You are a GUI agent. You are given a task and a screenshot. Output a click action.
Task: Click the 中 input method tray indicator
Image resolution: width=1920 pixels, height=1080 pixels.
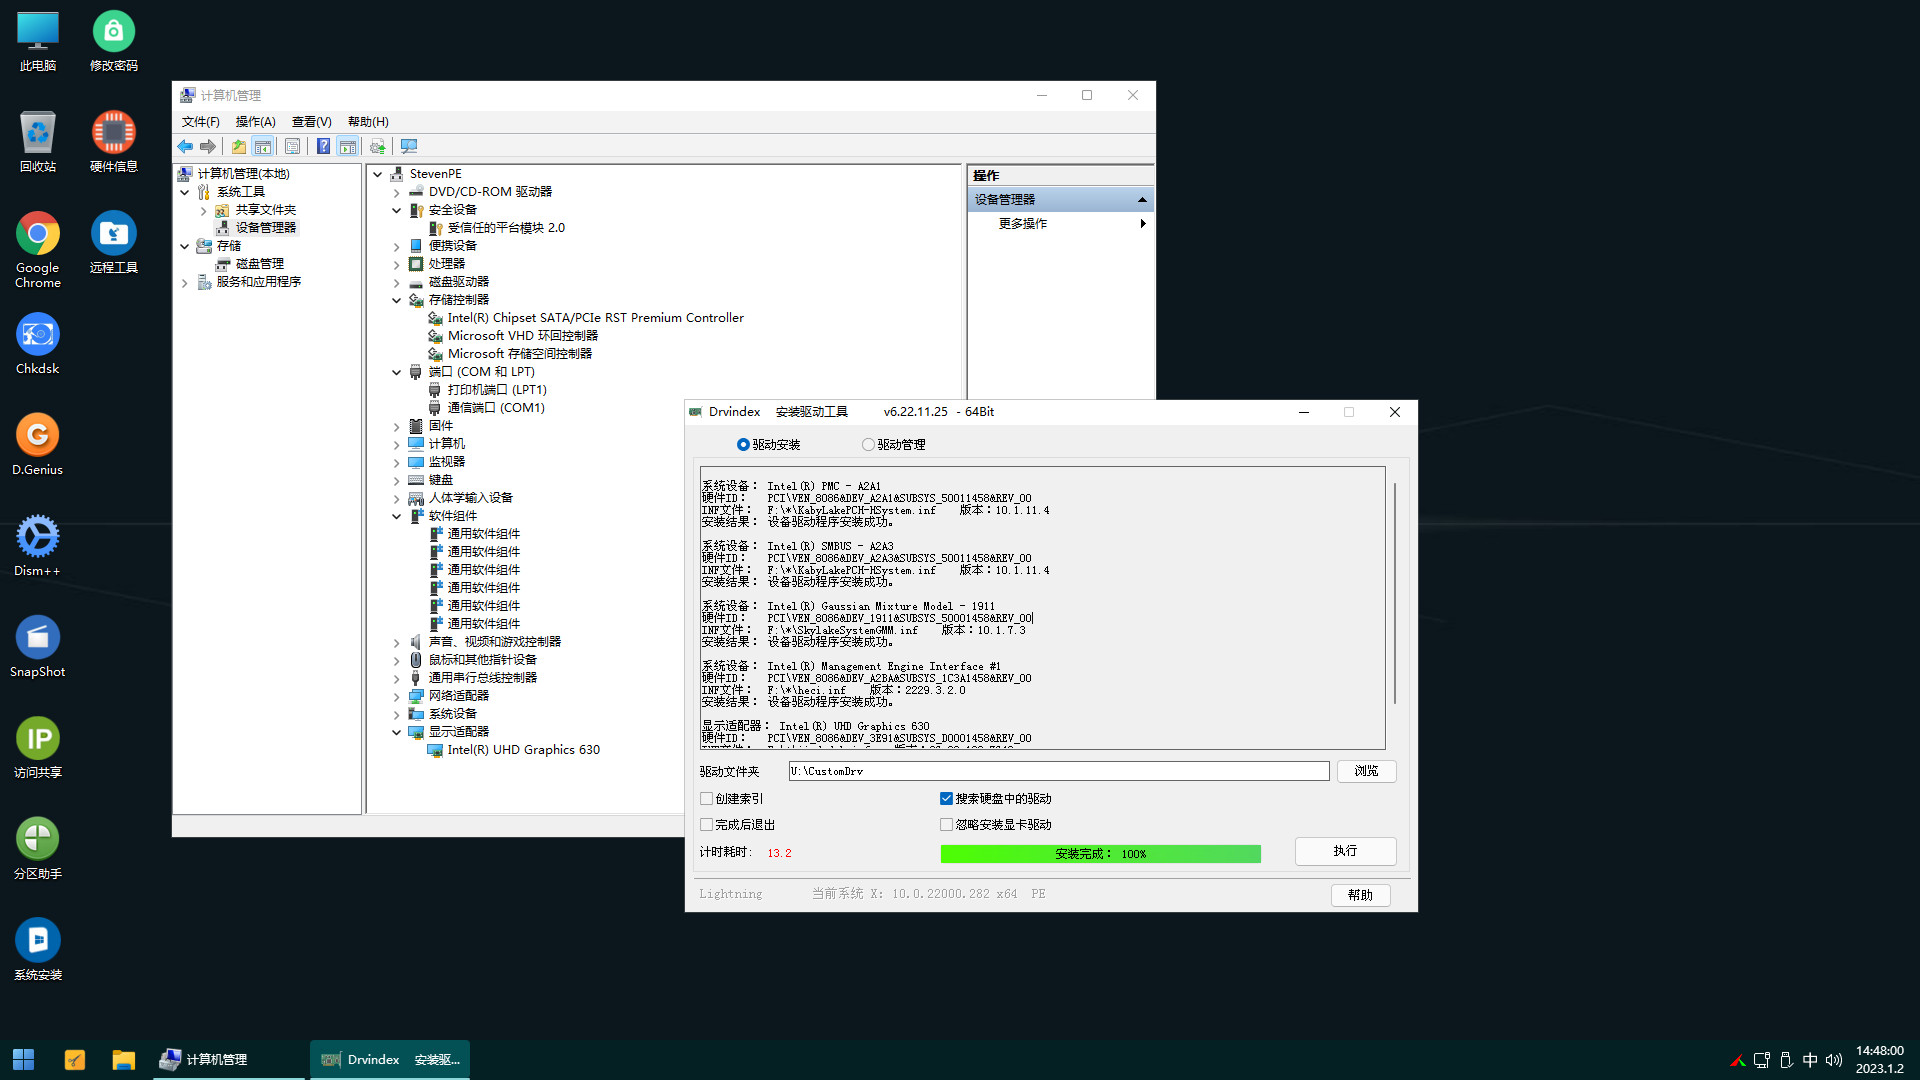tap(1810, 1060)
